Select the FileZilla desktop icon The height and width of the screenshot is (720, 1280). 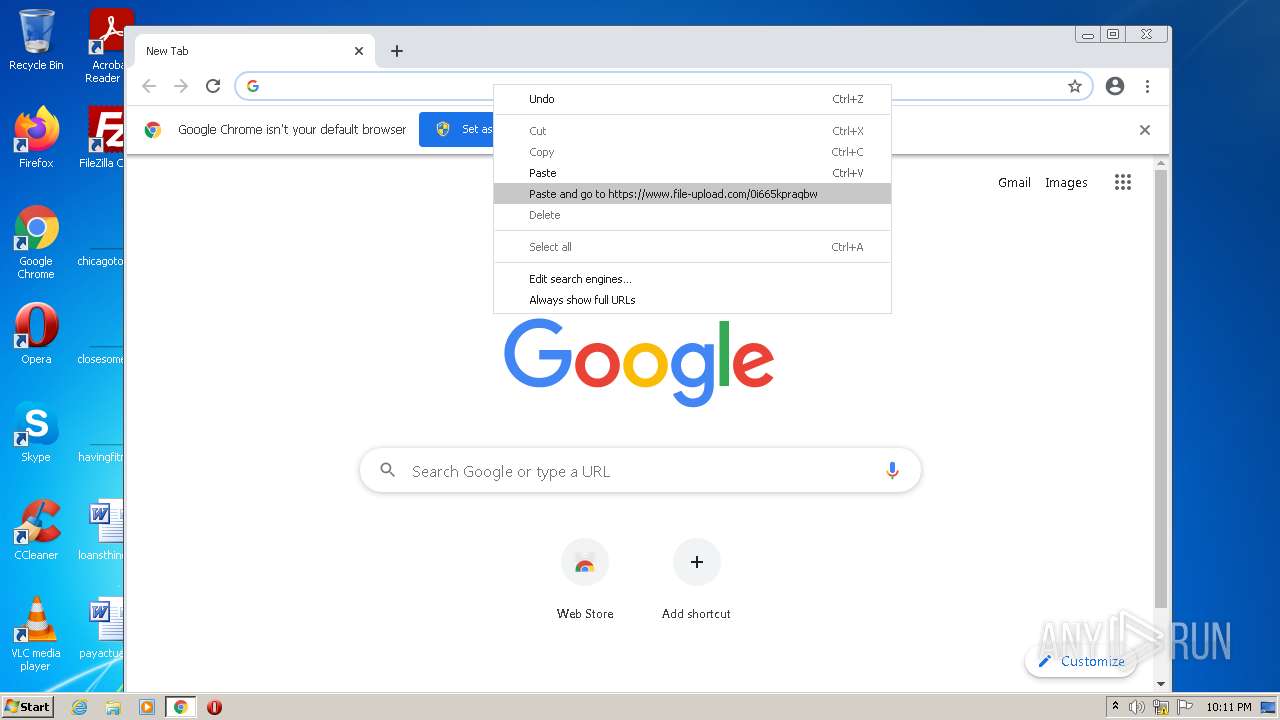coord(102,137)
